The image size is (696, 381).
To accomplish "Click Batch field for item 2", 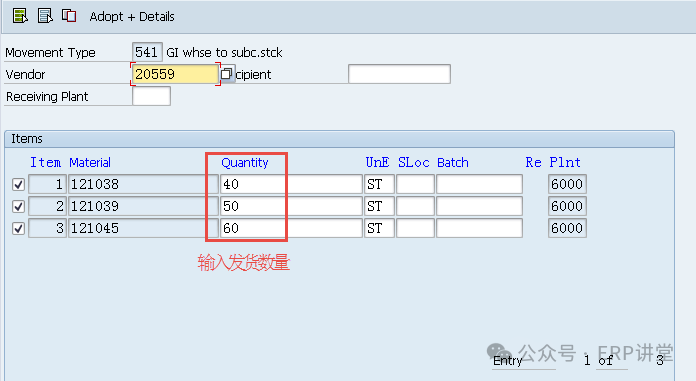I will (x=479, y=206).
